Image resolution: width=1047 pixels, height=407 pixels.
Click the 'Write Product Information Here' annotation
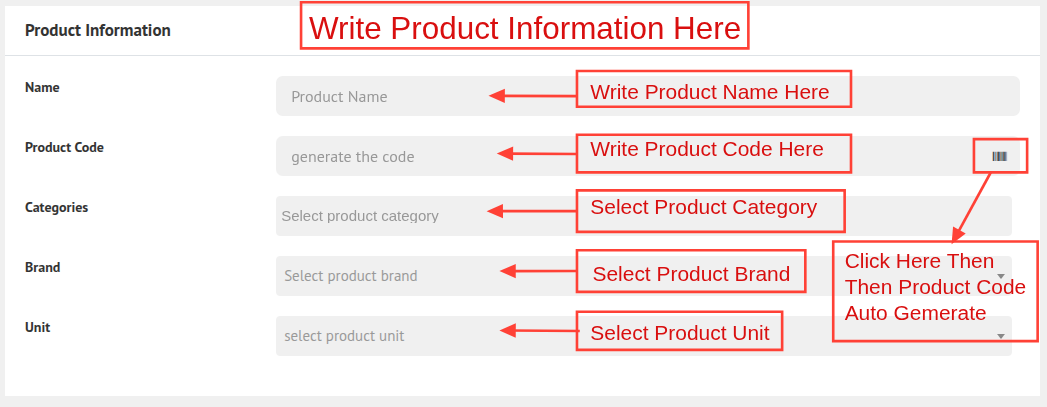(525, 28)
